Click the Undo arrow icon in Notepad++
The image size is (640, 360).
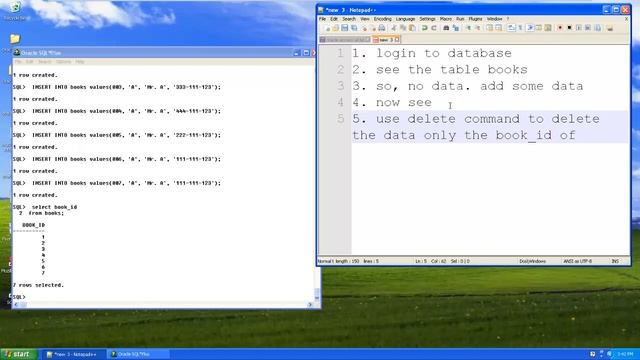424,28
